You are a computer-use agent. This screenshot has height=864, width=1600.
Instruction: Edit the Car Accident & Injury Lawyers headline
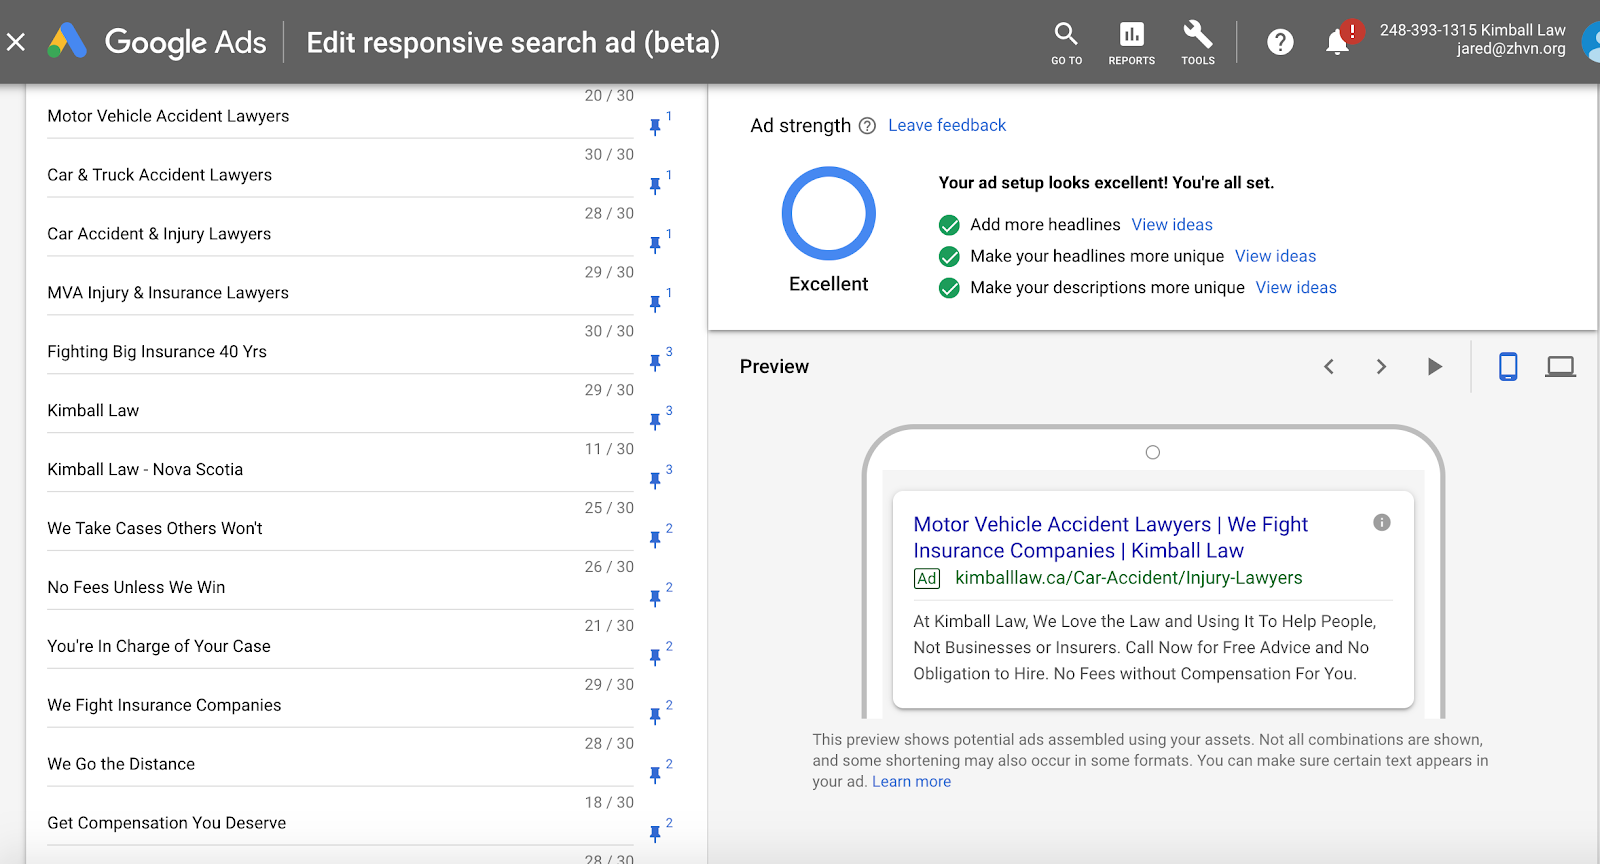[340, 234]
